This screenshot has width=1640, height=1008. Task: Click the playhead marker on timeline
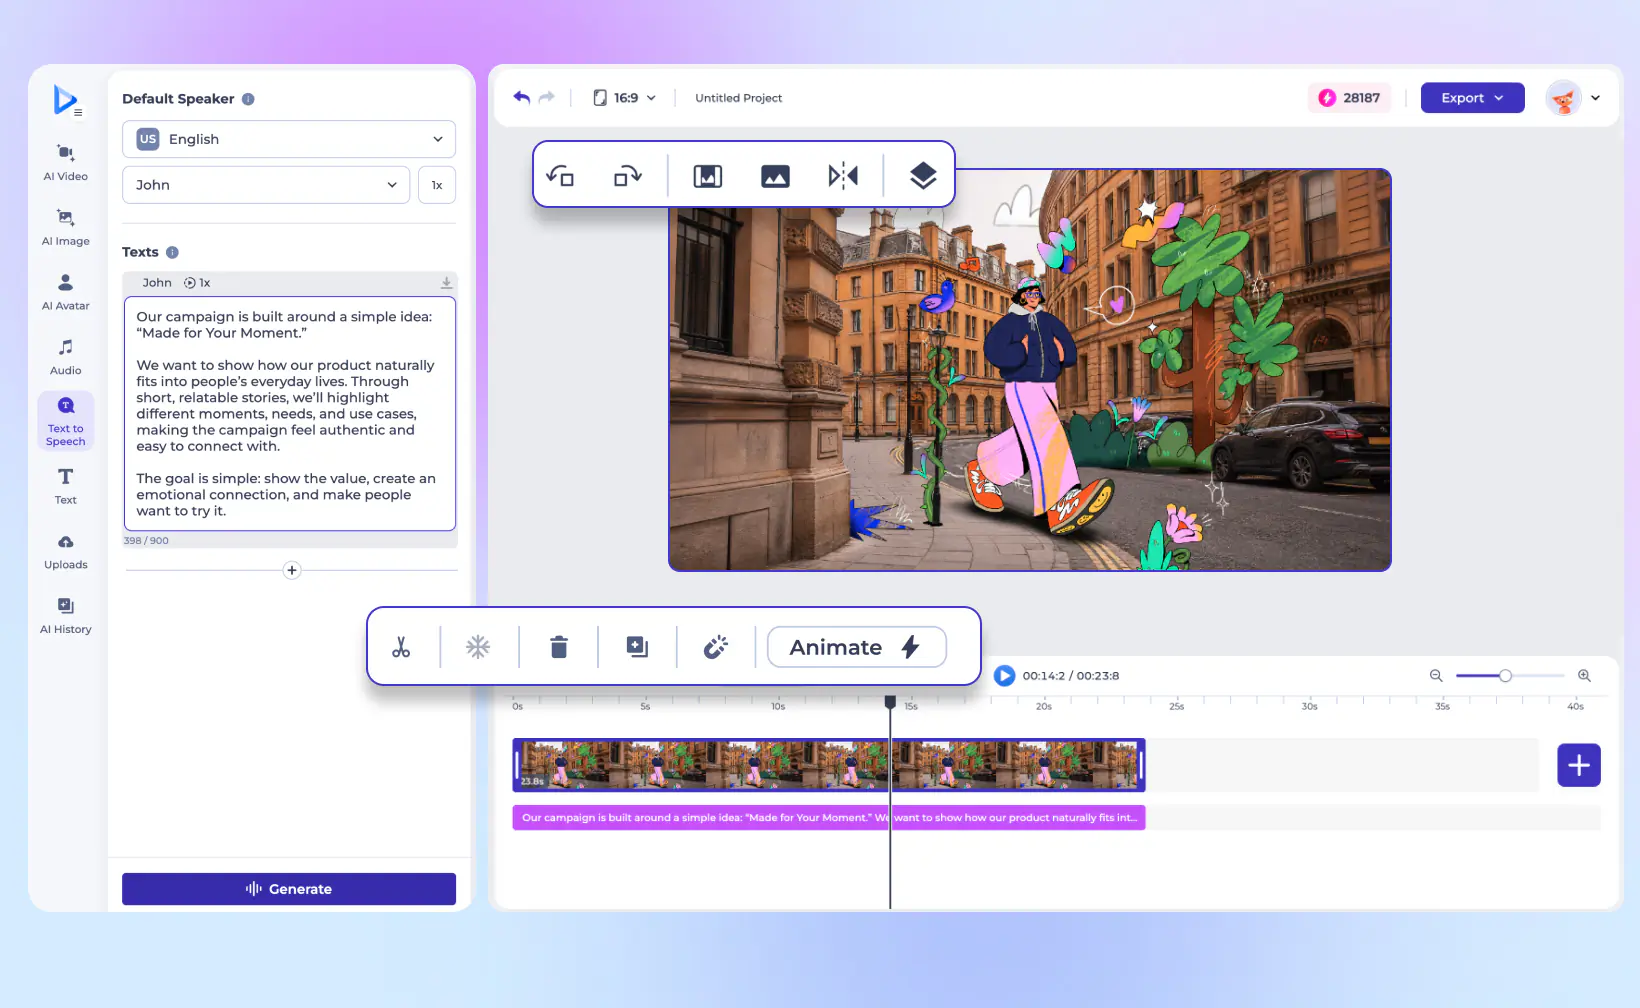(890, 702)
